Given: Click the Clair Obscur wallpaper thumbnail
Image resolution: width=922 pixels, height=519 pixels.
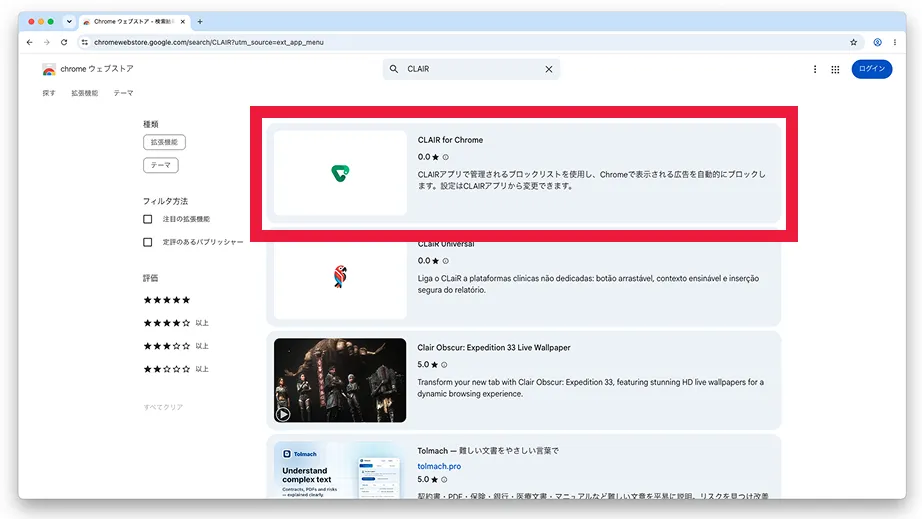Looking at the screenshot, I should (340, 380).
